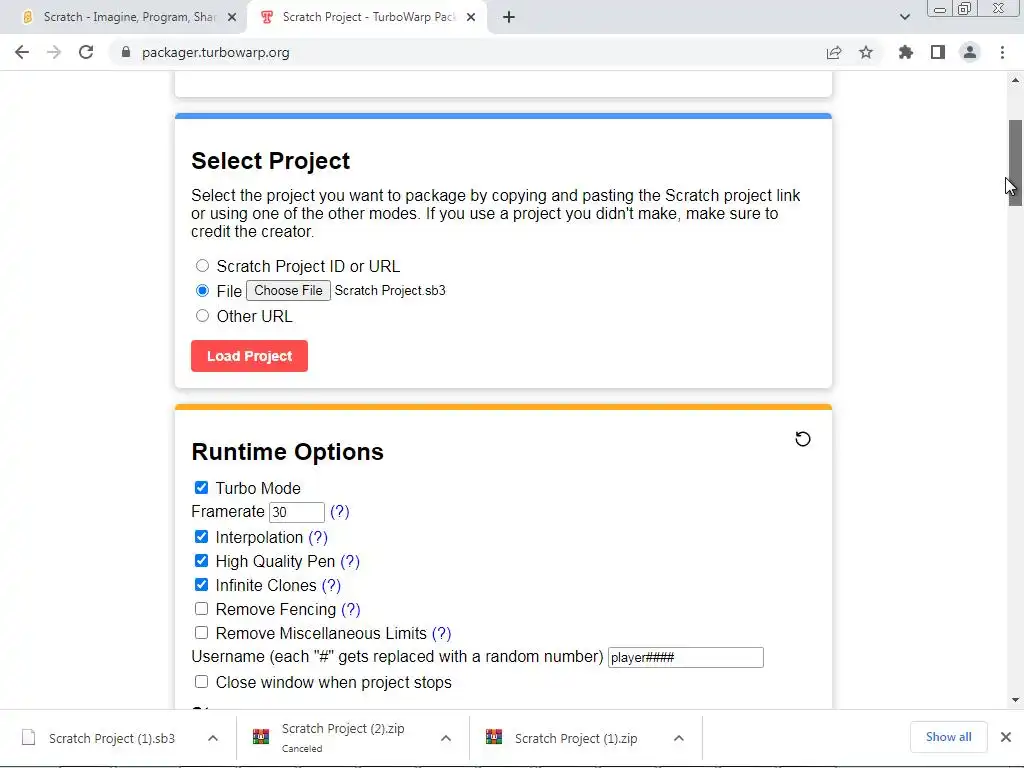Click Show all downloads
The width and height of the screenshot is (1024, 768).
(x=948, y=737)
